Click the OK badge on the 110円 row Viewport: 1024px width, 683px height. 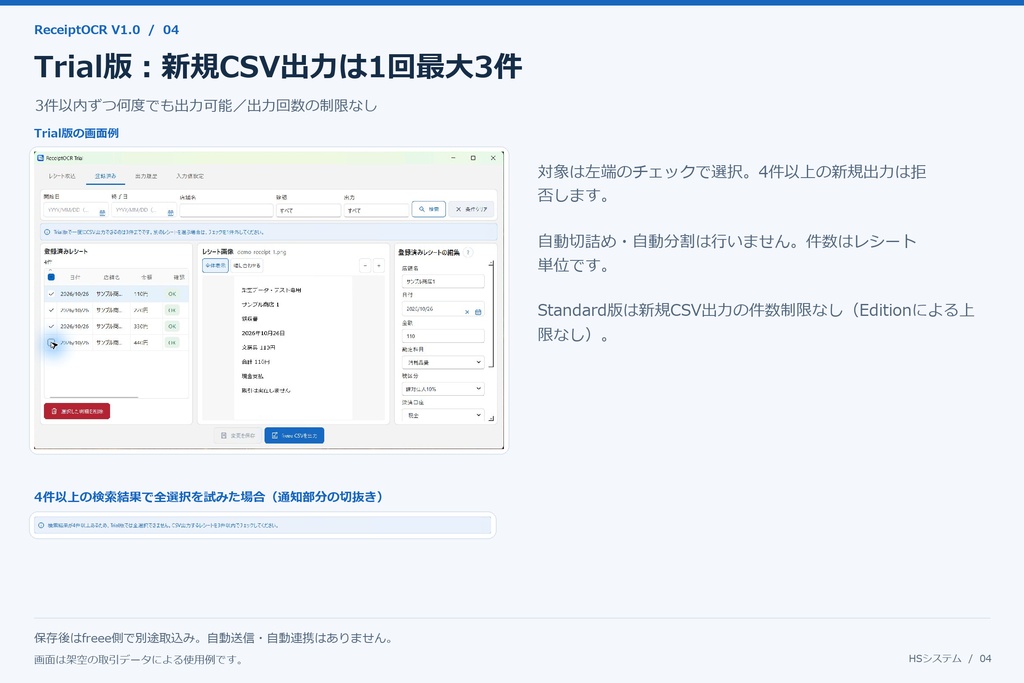point(172,294)
